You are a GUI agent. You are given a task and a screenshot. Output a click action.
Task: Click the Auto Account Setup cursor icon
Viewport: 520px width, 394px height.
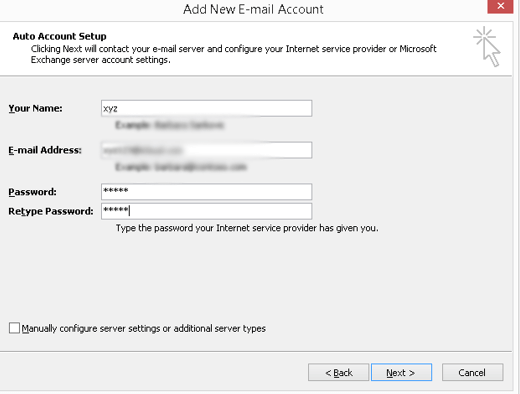[x=487, y=47]
